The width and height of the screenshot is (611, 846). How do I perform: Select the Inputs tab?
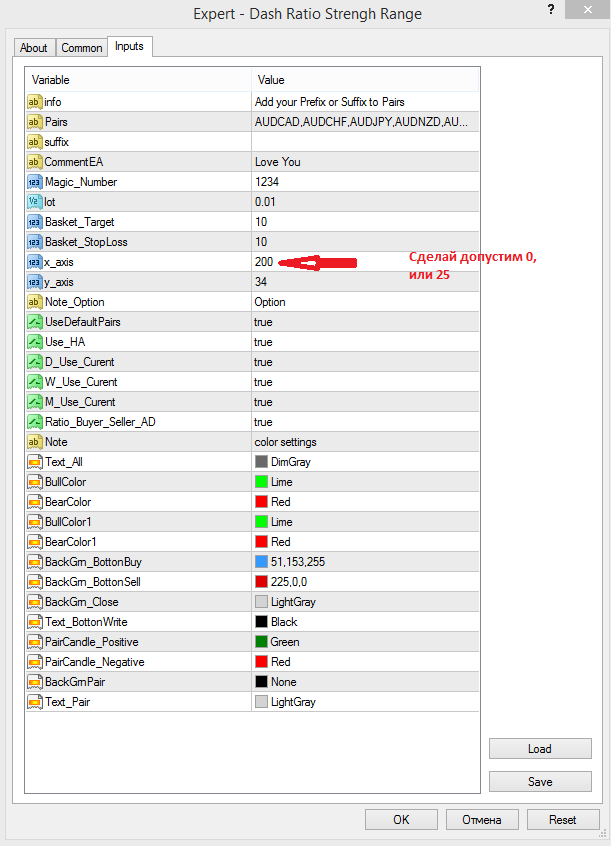pos(129,46)
